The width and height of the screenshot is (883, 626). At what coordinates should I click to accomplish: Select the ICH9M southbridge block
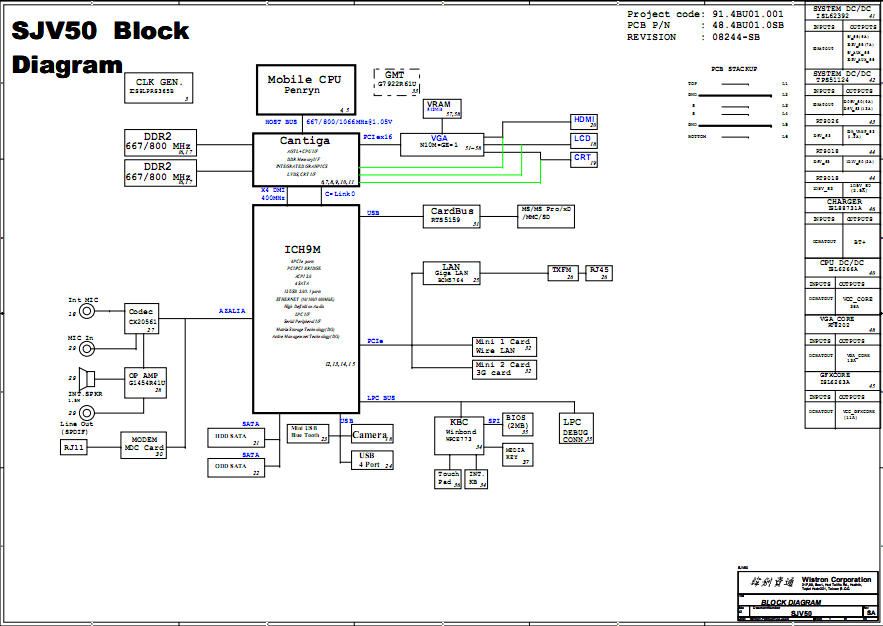306,309
